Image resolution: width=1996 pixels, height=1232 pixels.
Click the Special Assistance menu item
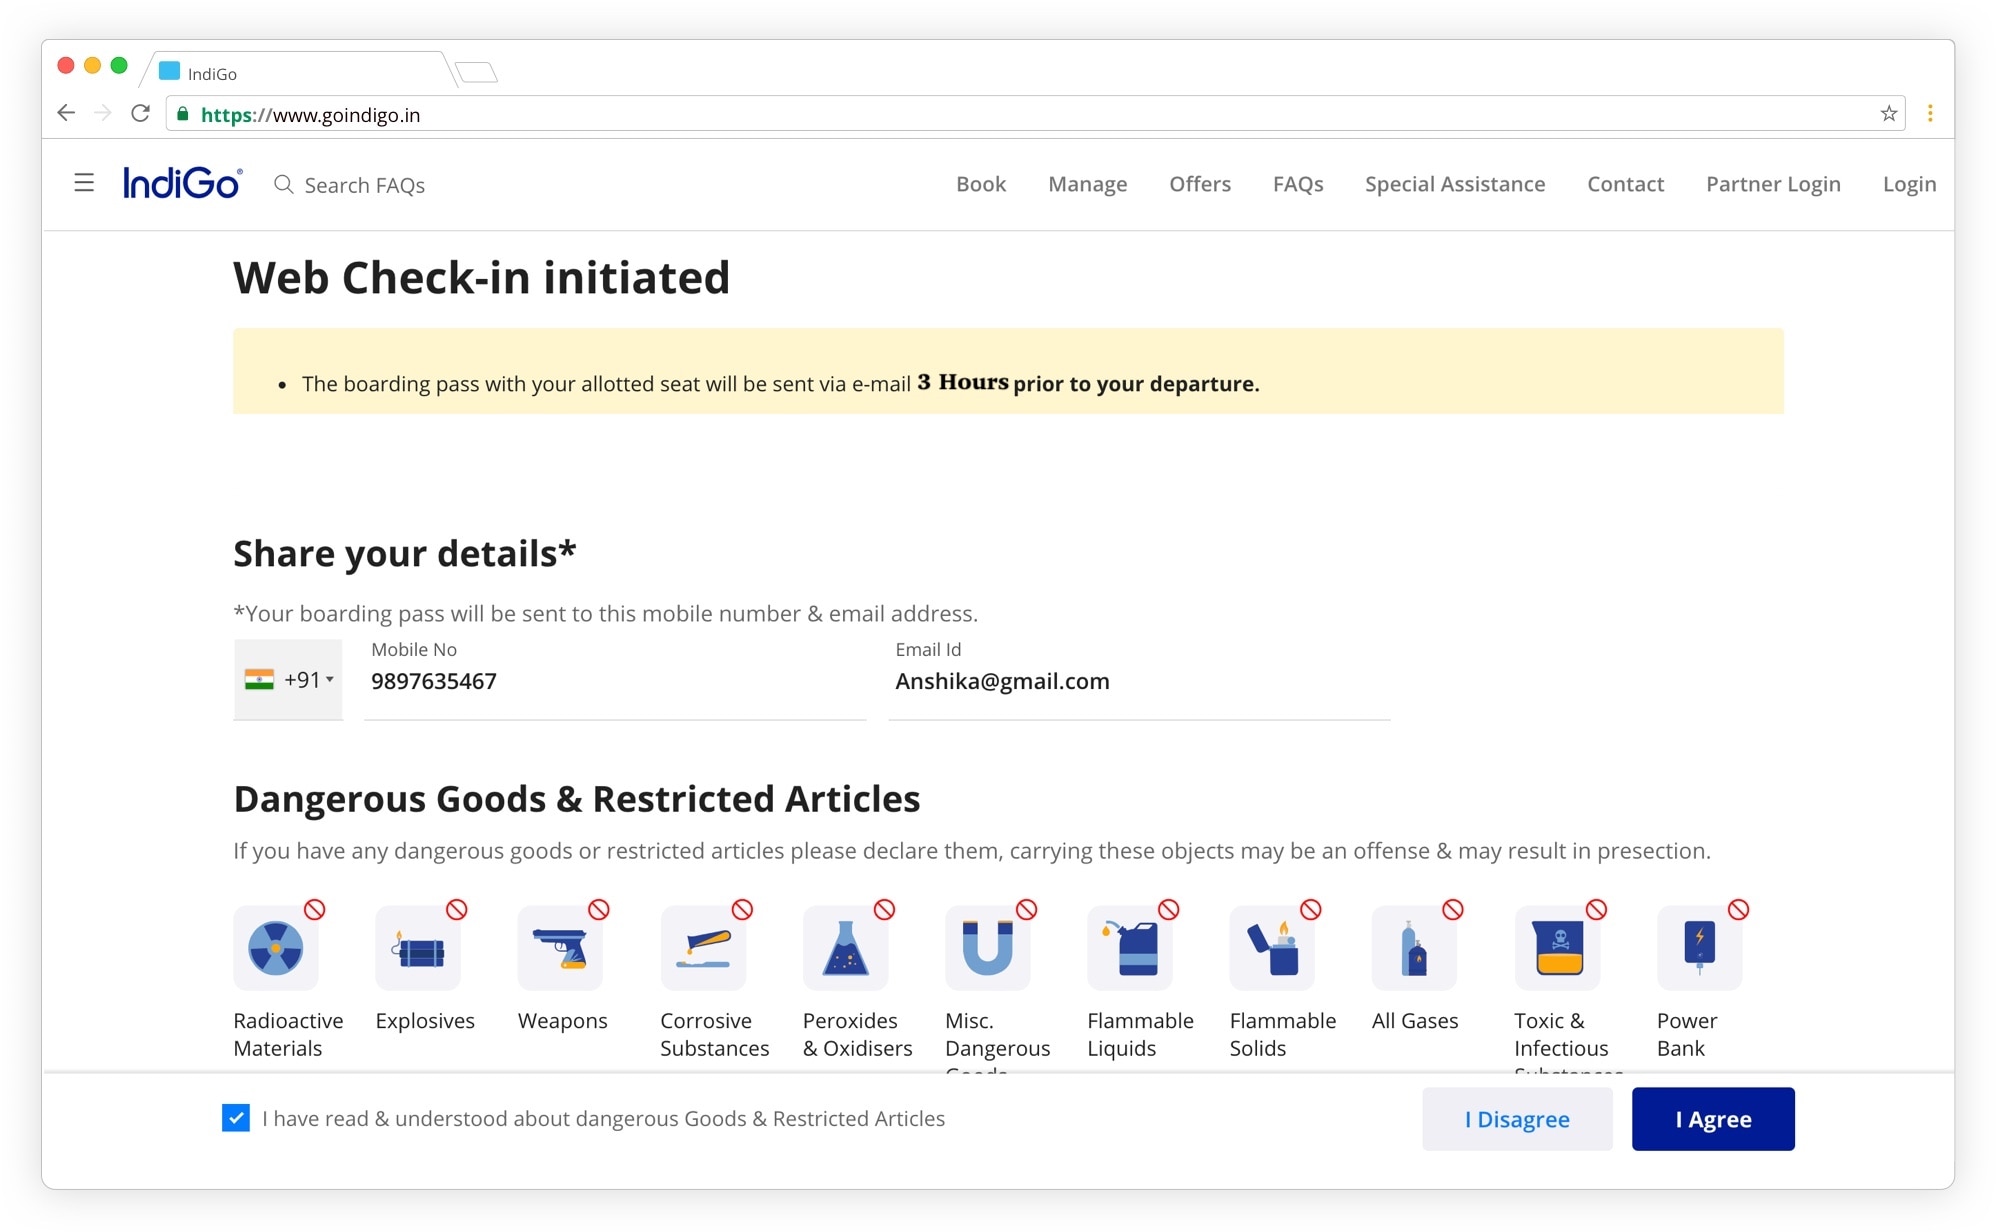1454,183
